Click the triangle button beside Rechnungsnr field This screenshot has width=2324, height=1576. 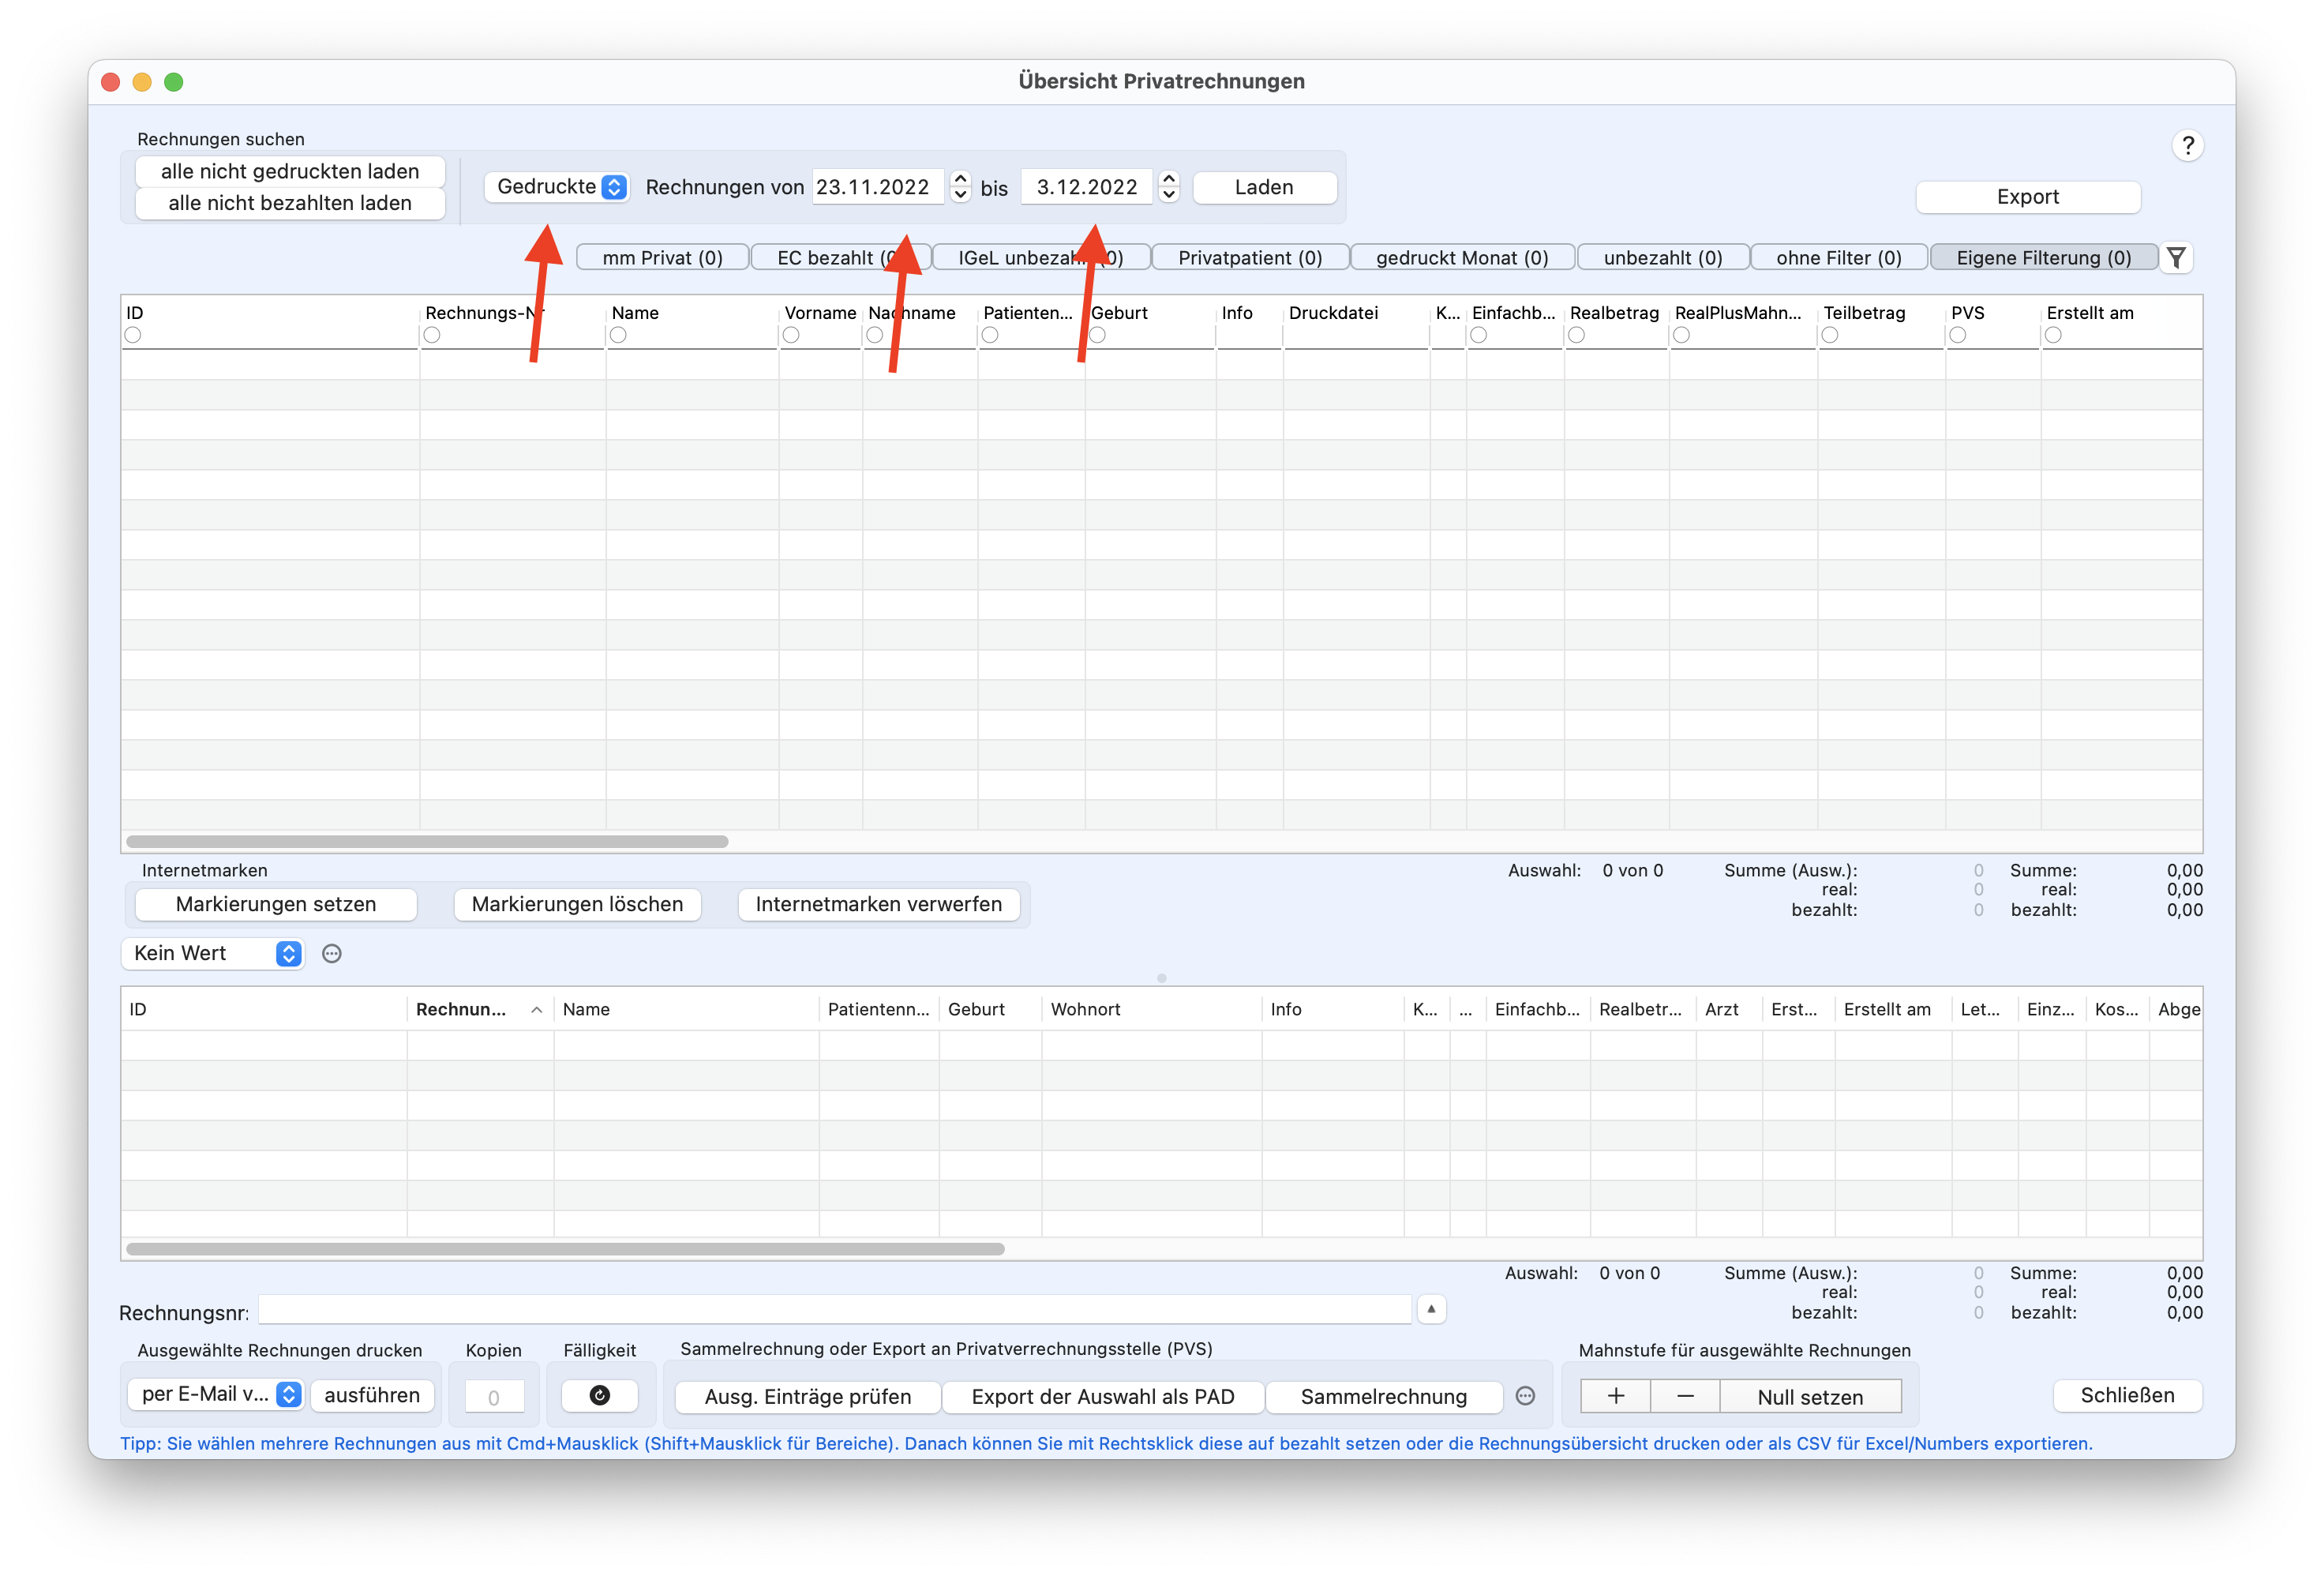tap(1431, 1309)
